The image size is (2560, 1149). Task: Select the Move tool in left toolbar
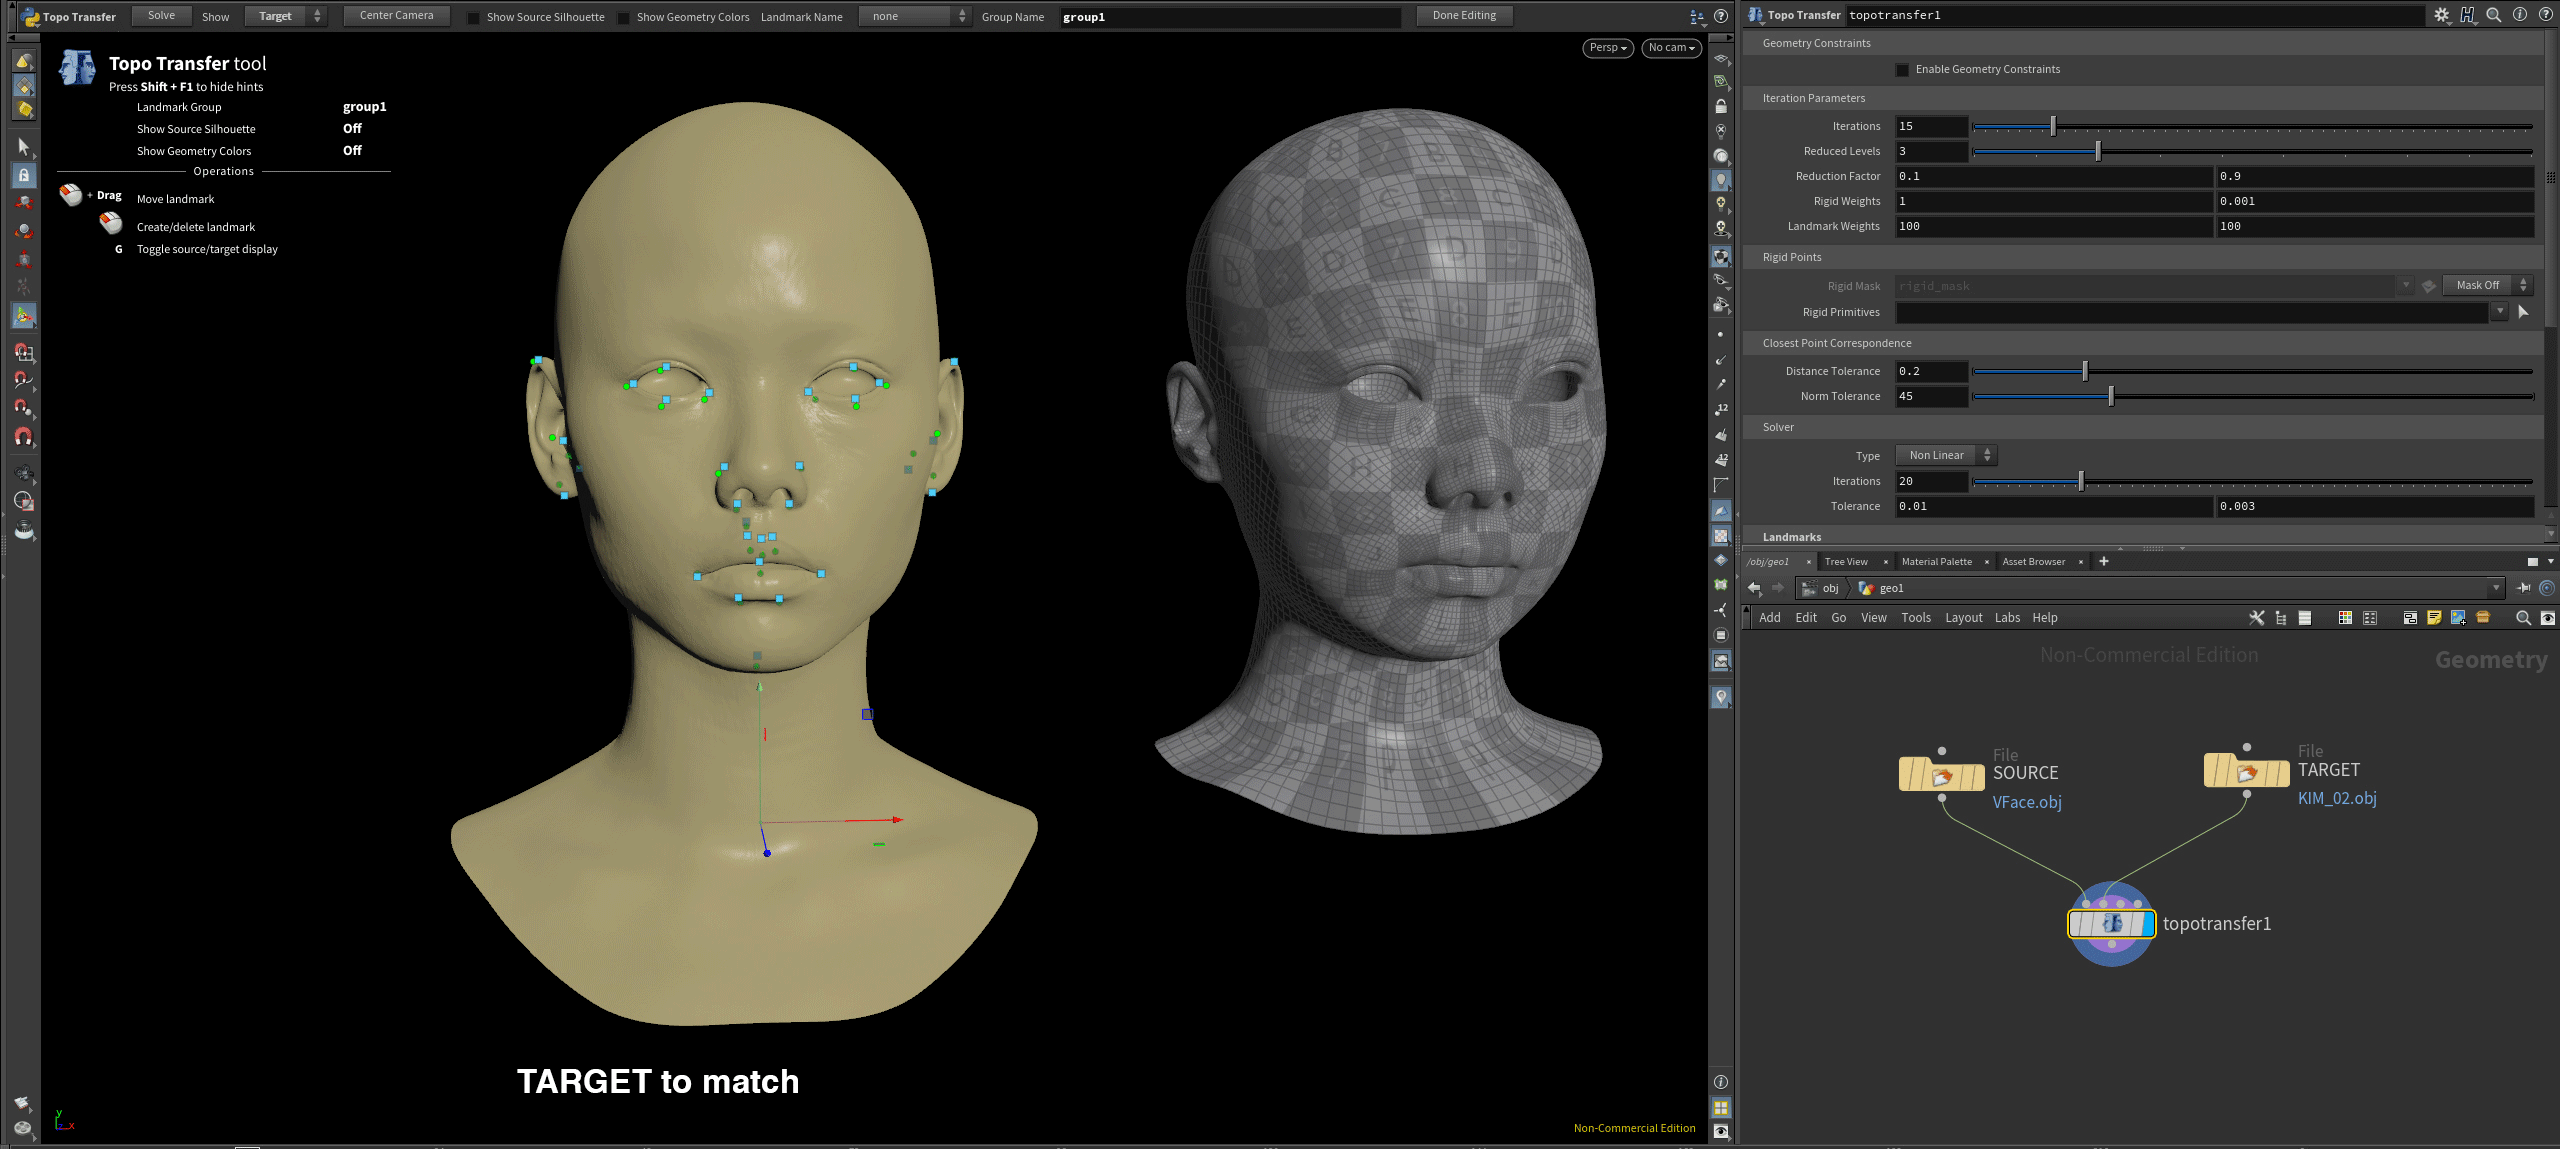pos(24,203)
